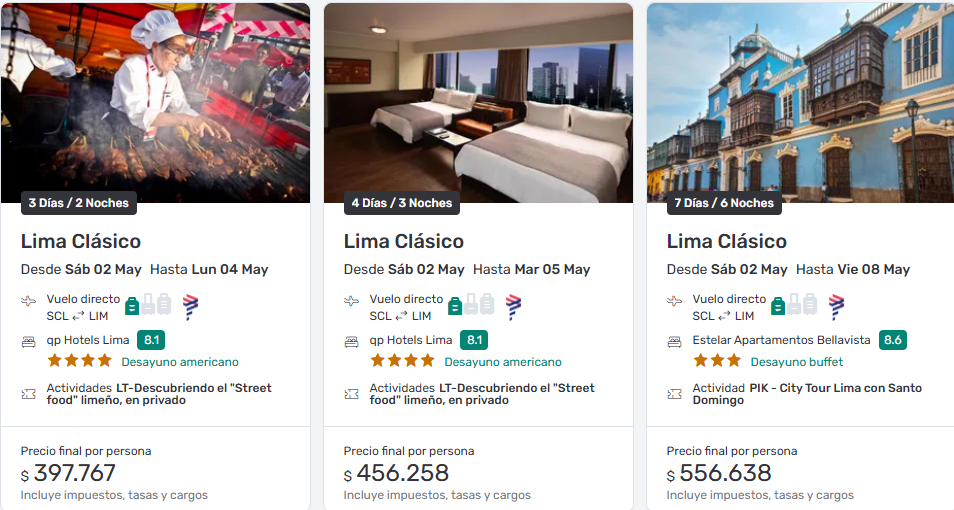Click the "Desayuno buffet" text
Screen dimensions: 954x510
pyautogui.click(x=796, y=362)
